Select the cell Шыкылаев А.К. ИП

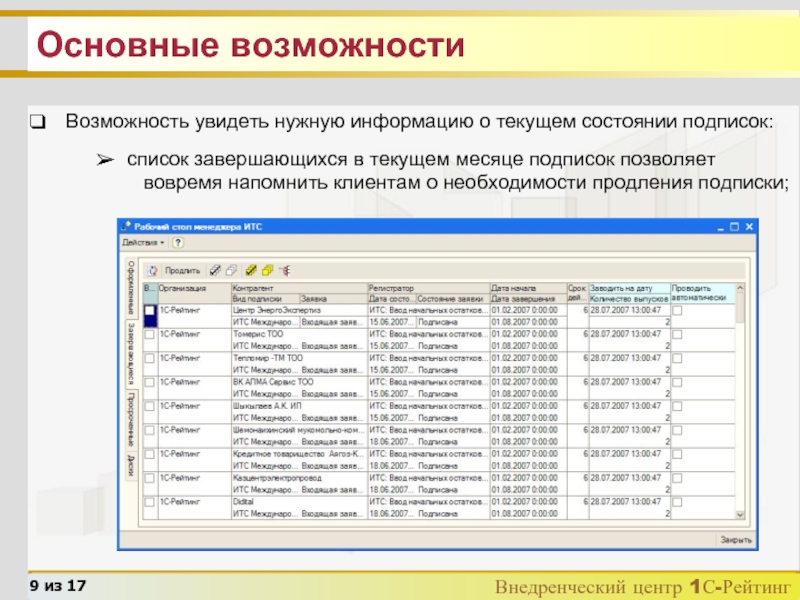(299, 406)
